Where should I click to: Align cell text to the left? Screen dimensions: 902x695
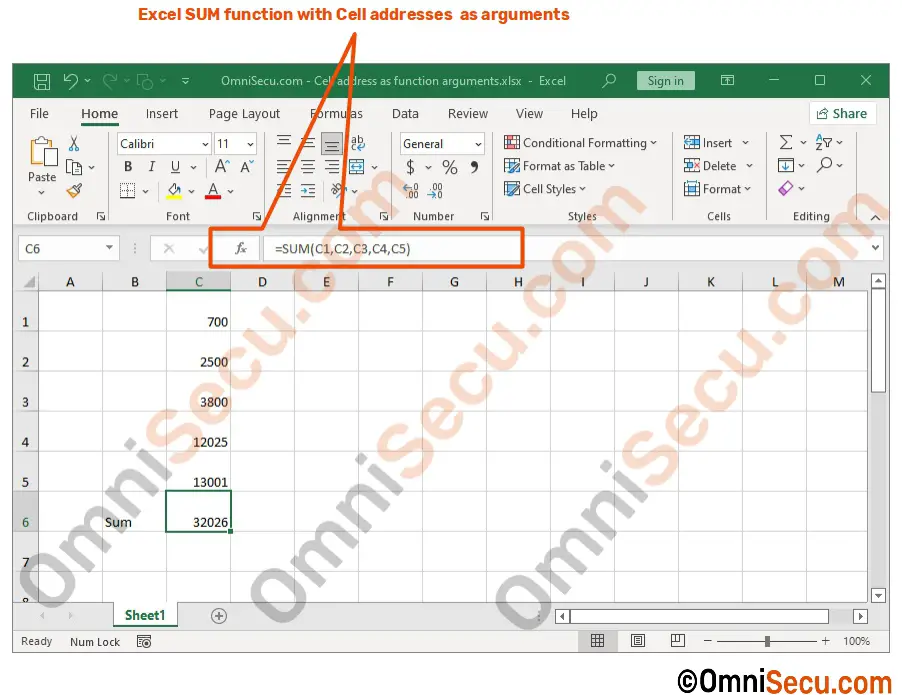click(283, 167)
